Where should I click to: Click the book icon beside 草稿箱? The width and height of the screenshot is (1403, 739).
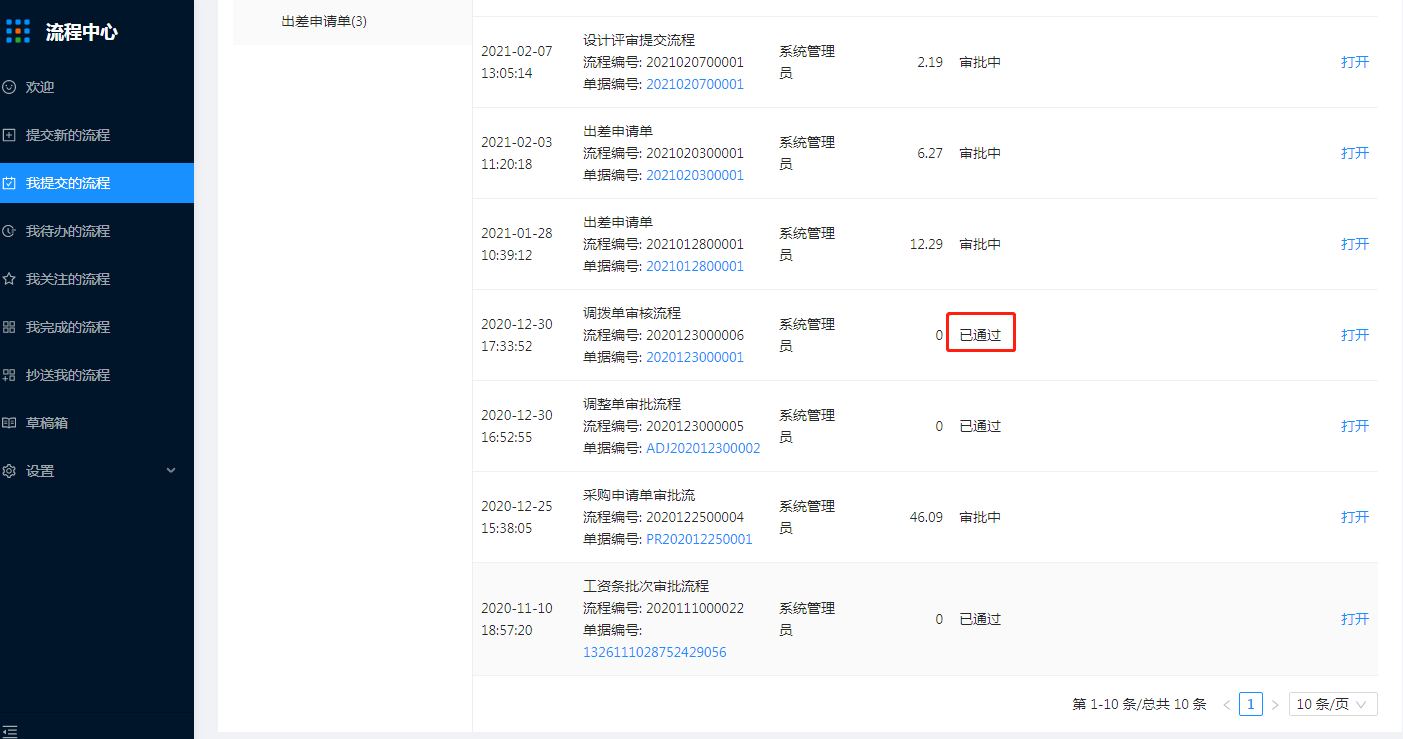[x=9, y=423]
